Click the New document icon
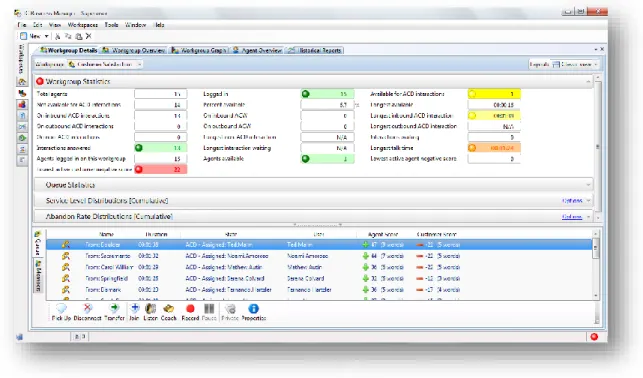 [24, 36]
